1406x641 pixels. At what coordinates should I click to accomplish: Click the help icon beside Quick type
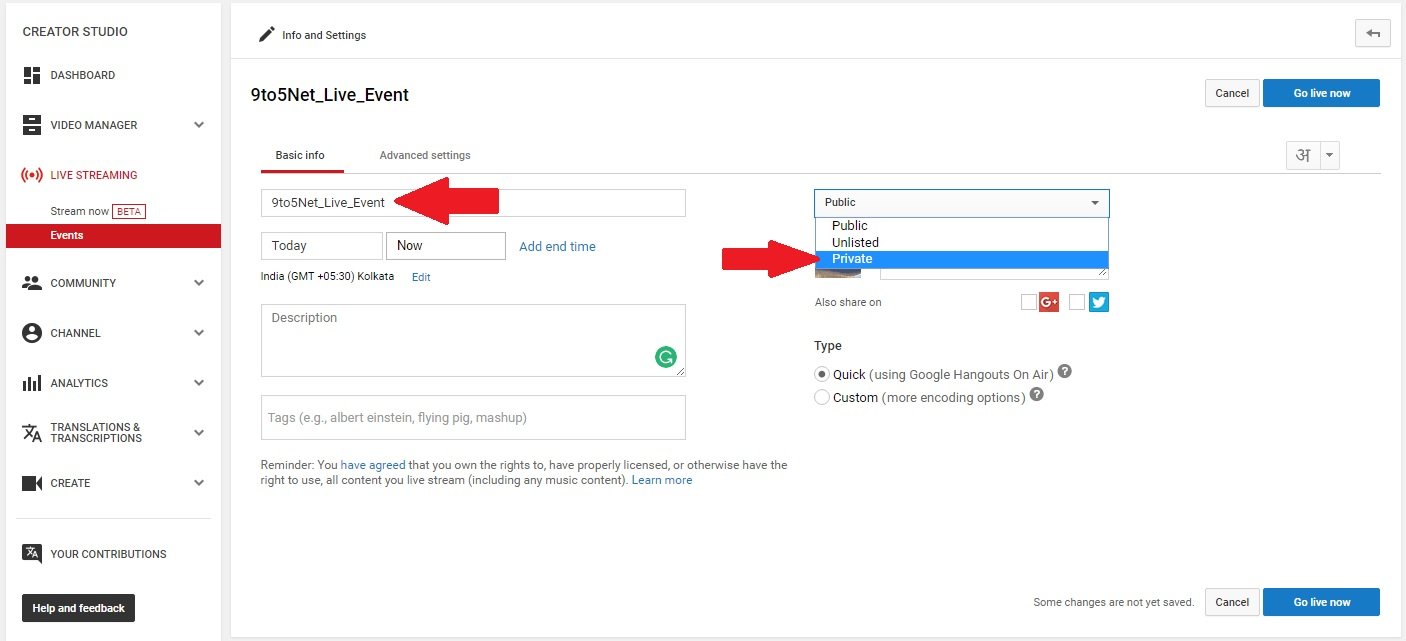pos(1065,372)
